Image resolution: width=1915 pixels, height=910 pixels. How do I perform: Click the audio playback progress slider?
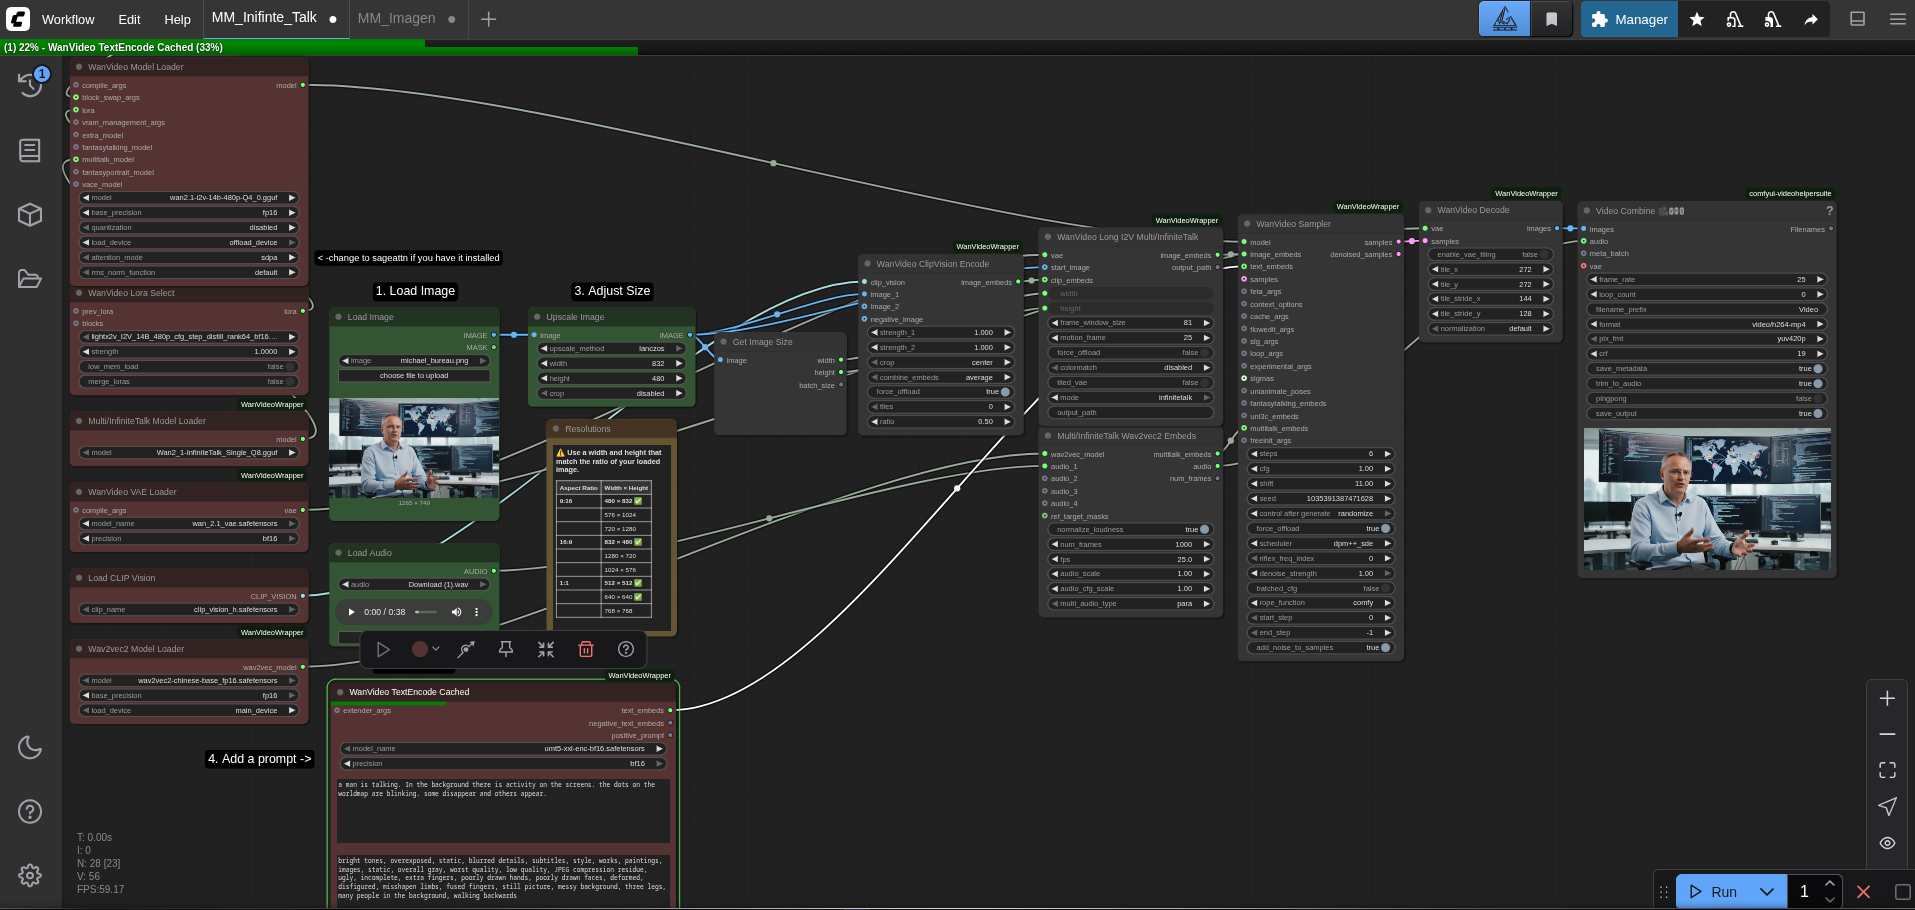[x=426, y=612]
